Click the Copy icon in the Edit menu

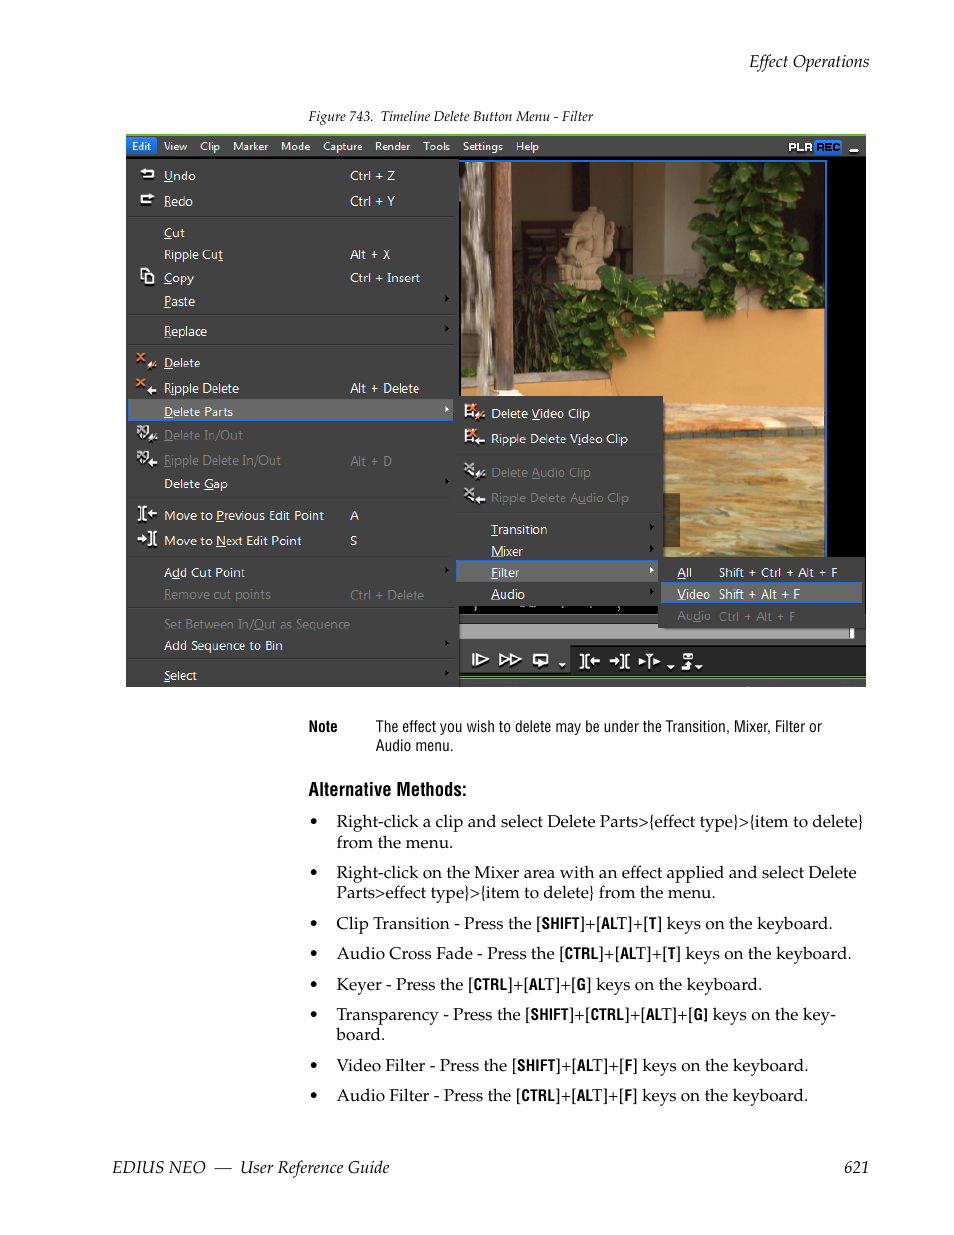(x=147, y=276)
